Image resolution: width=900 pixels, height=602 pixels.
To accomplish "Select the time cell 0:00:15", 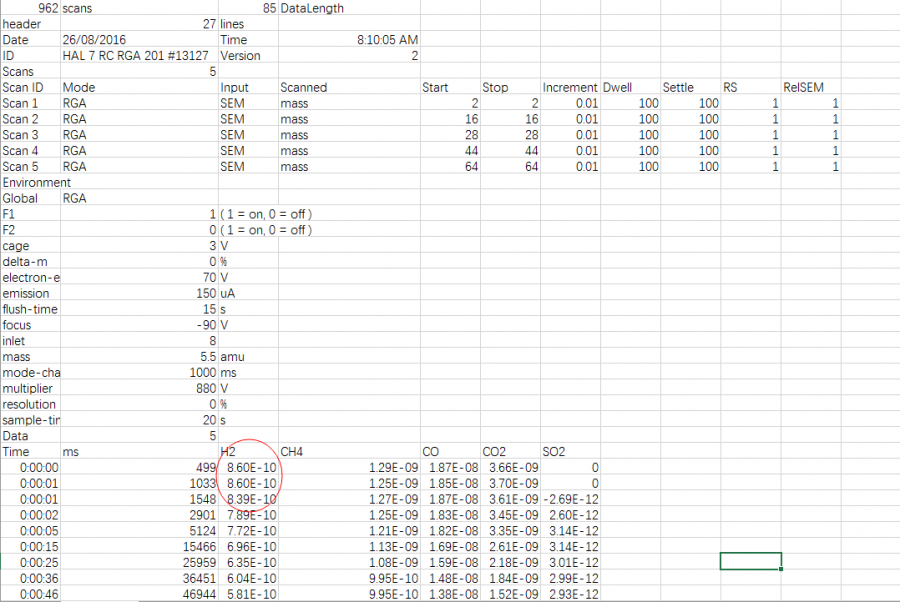I will coord(30,547).
